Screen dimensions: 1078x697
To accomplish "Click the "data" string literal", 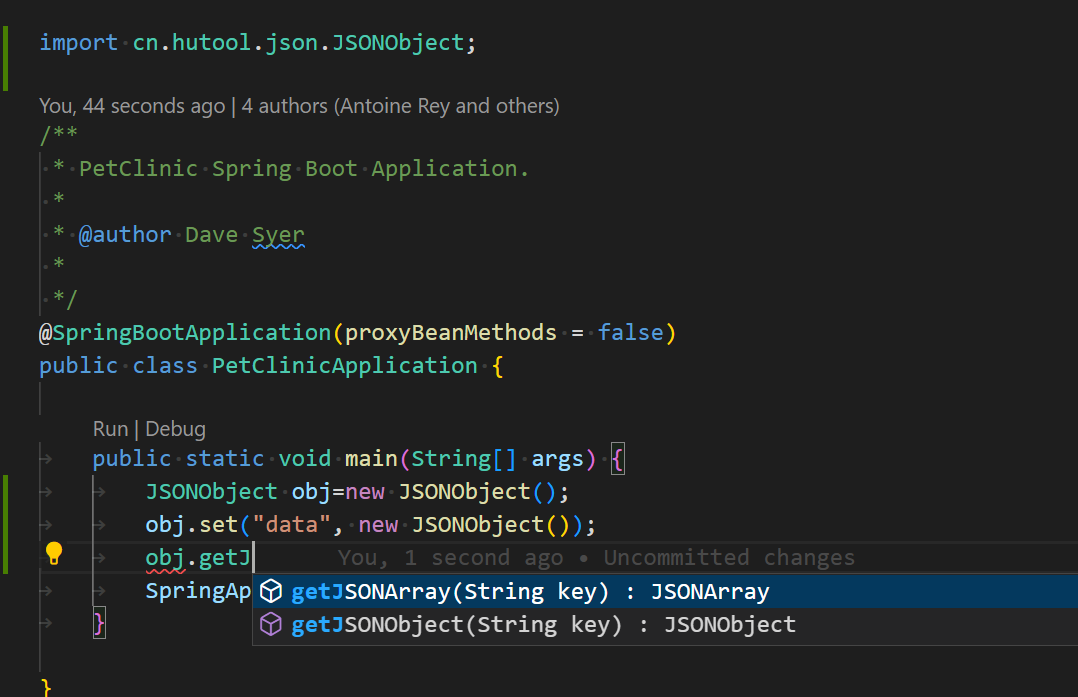I will [292, 524].
